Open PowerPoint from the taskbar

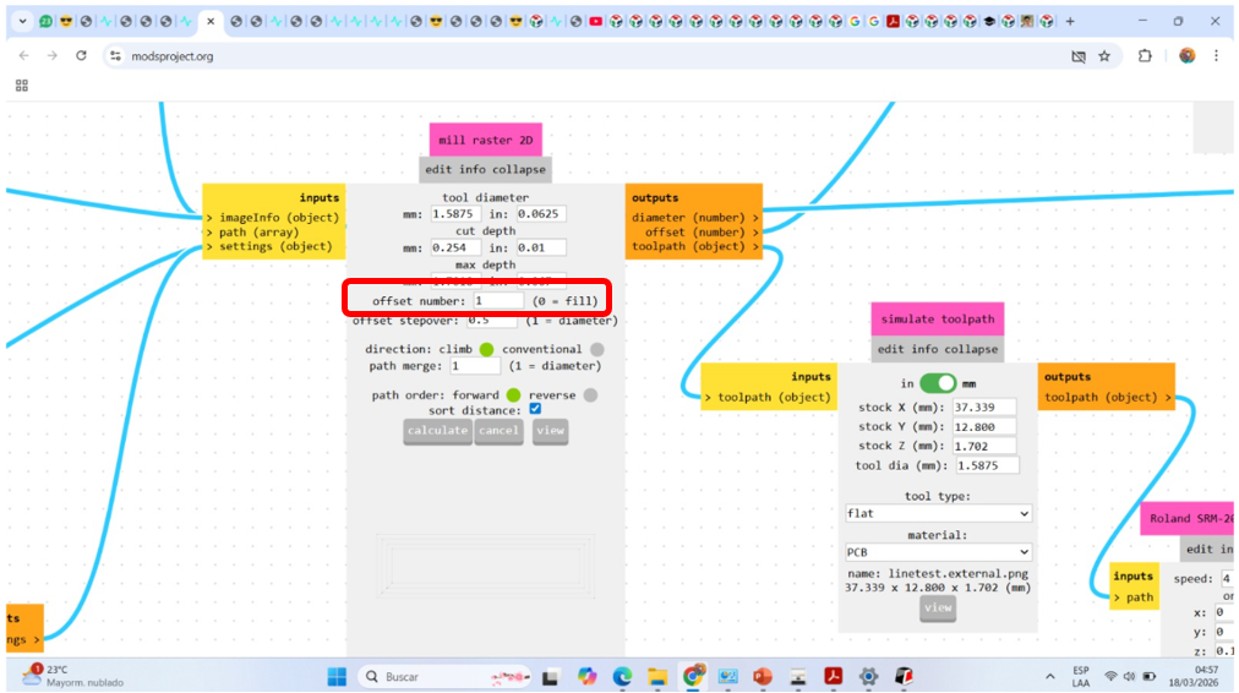click(763, 677)
